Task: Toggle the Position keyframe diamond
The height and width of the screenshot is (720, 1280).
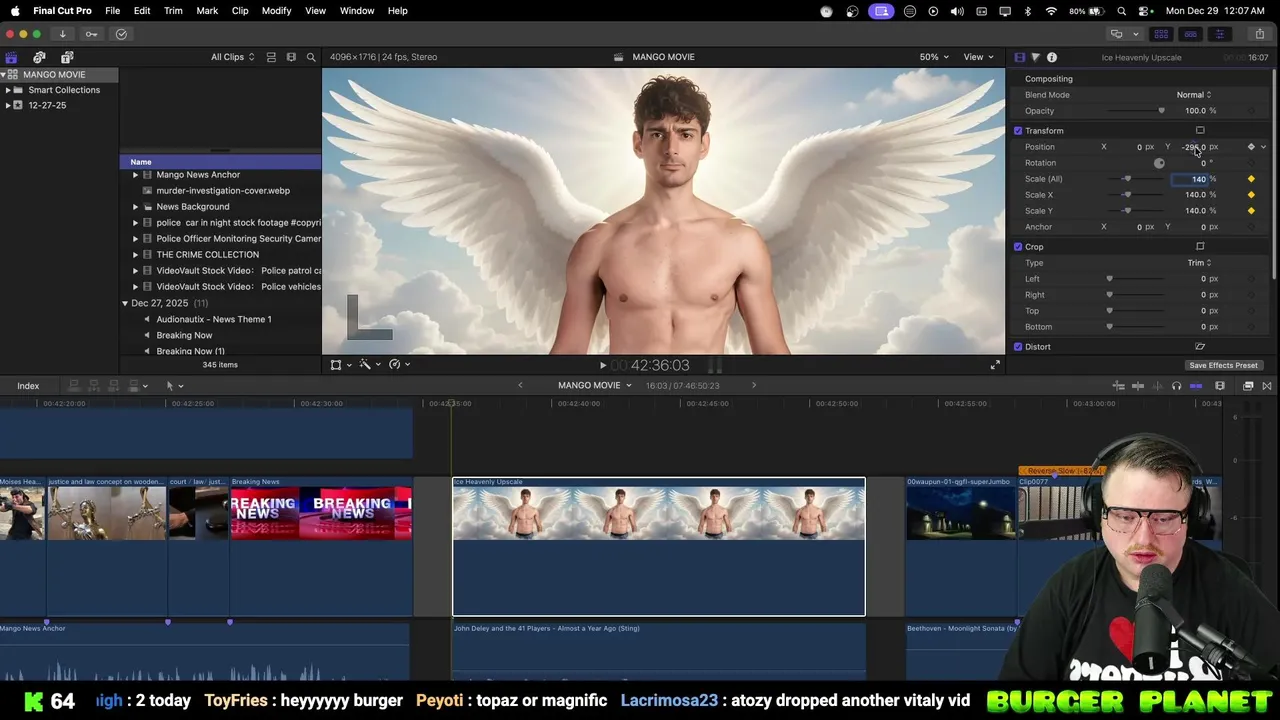Action: point(1251,147)
